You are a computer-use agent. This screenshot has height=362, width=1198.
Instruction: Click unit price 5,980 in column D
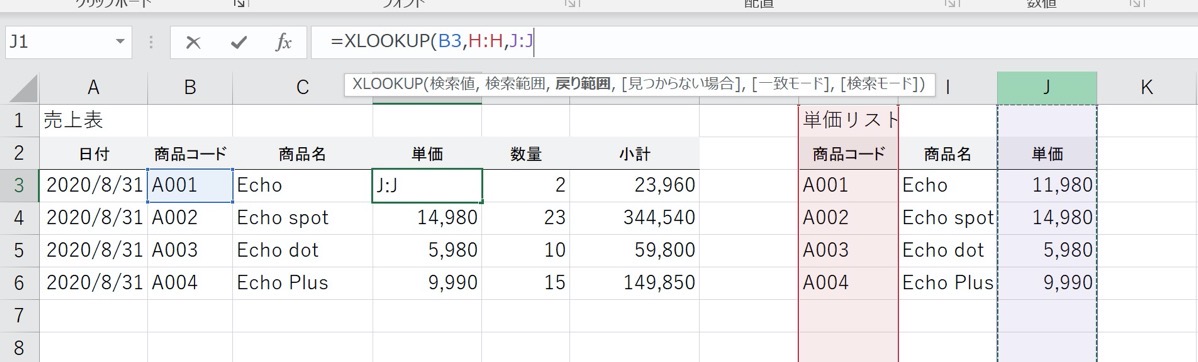pos(427,250)
